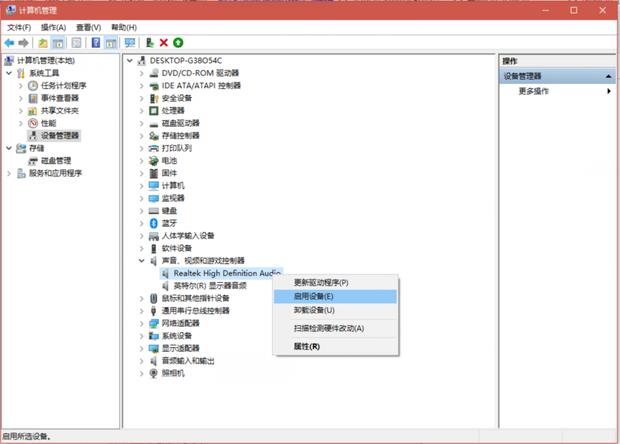Click the blue help toolbar icon
This screenshot has height=444, width=620.
96,43
